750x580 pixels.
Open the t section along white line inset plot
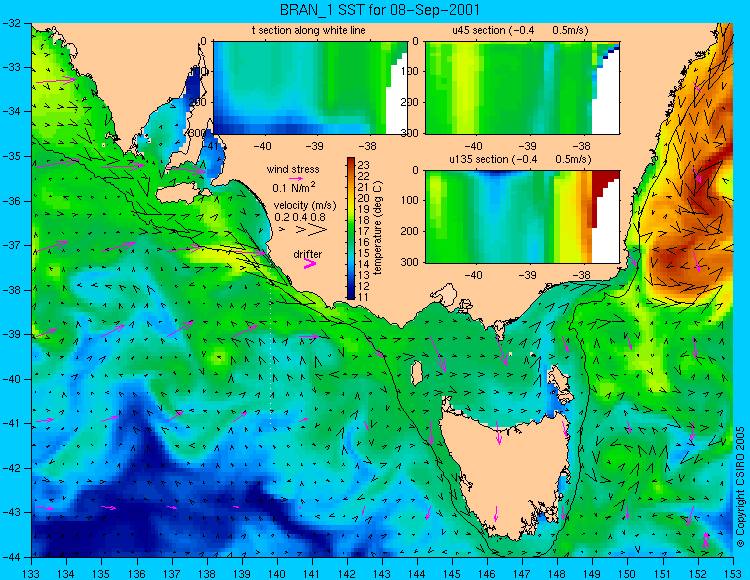pos(310,88)
